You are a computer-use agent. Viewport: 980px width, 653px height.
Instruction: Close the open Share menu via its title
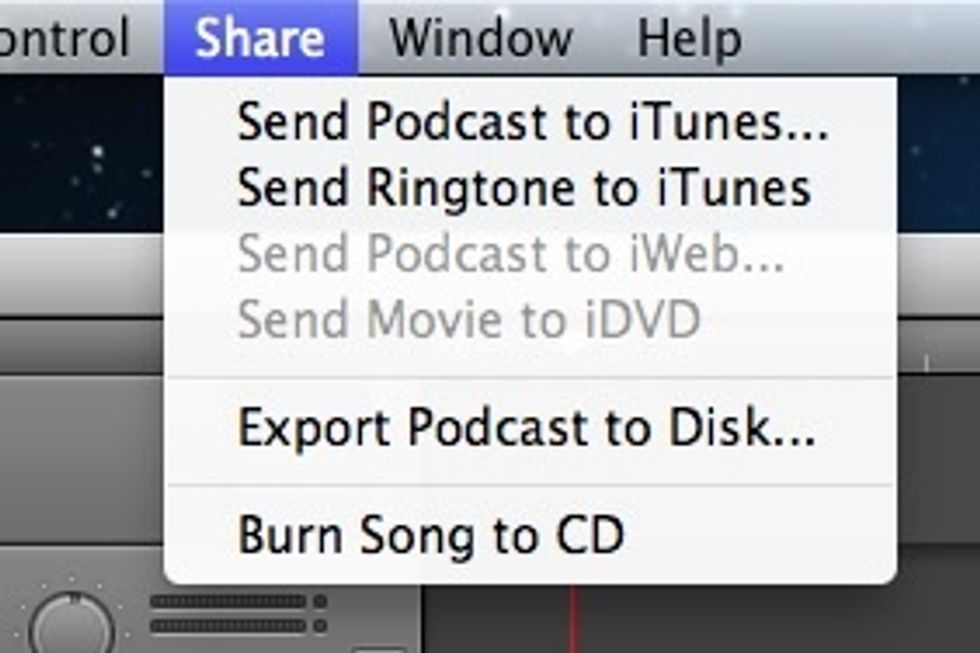pos(261,37)
